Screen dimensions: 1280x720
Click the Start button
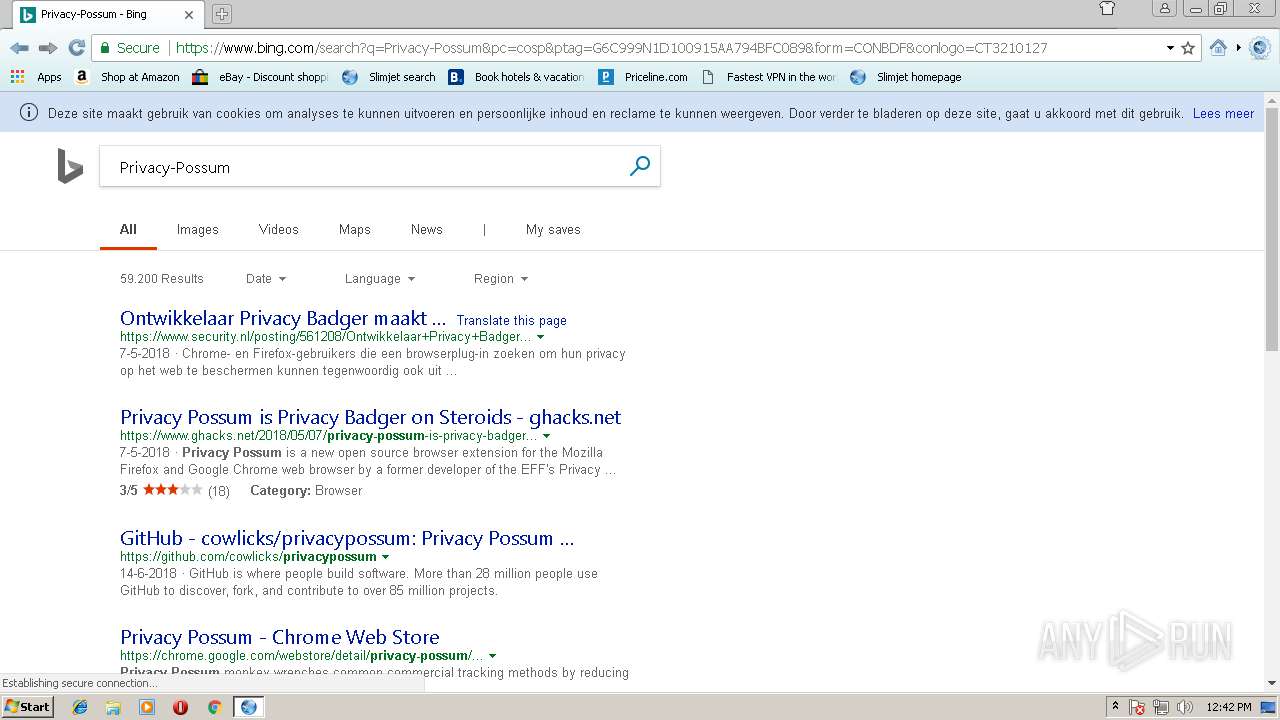coord(28,707)
